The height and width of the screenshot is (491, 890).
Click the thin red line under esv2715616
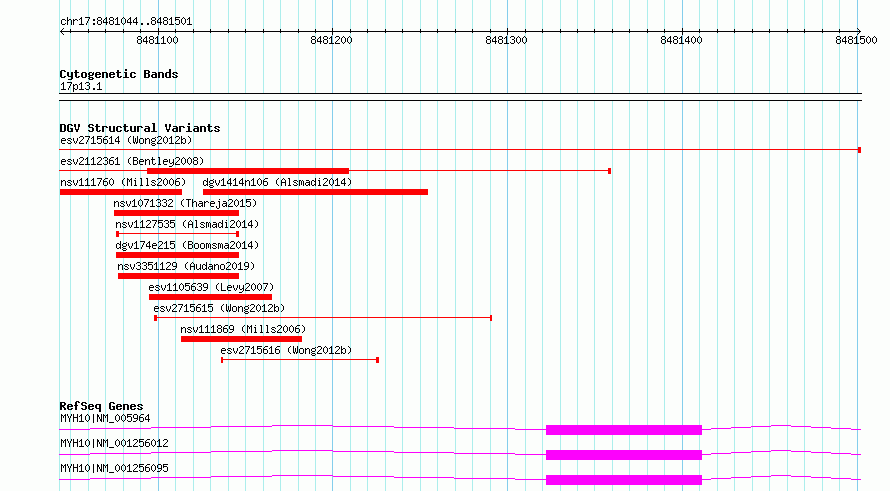pos(300,360)
